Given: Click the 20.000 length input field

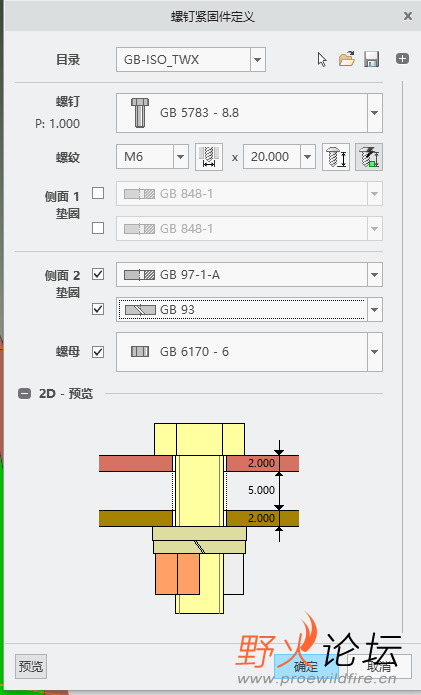Looking at the screenshot, I should [272, 157].
